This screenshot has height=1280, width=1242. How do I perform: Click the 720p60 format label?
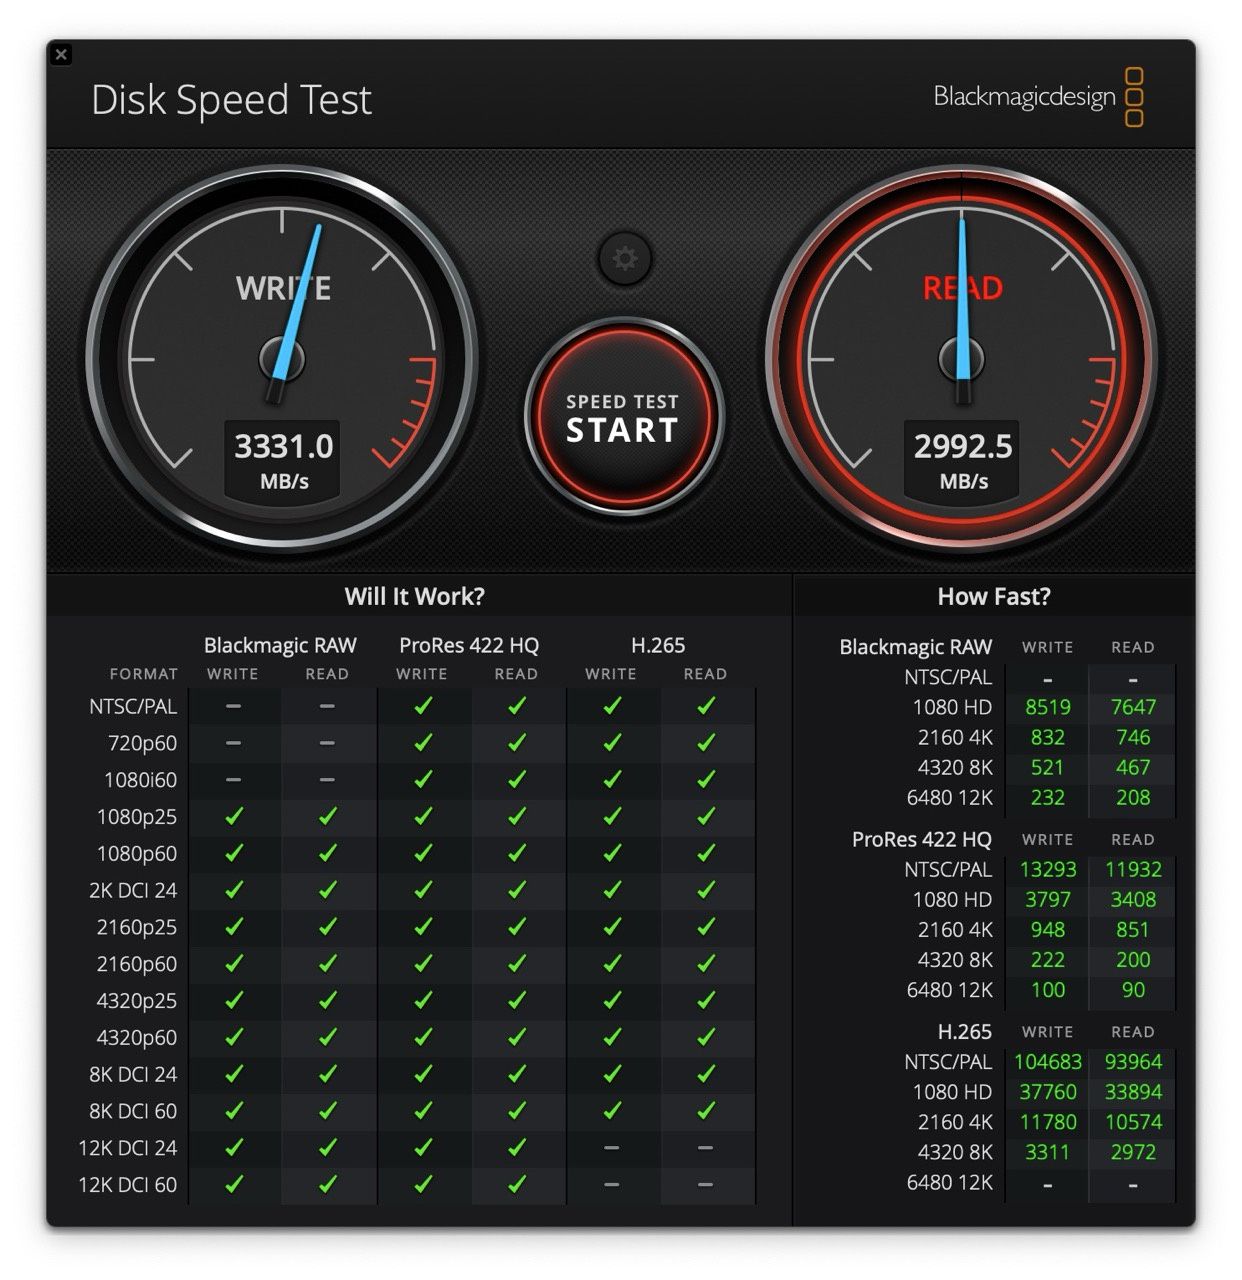click(142, 743)
